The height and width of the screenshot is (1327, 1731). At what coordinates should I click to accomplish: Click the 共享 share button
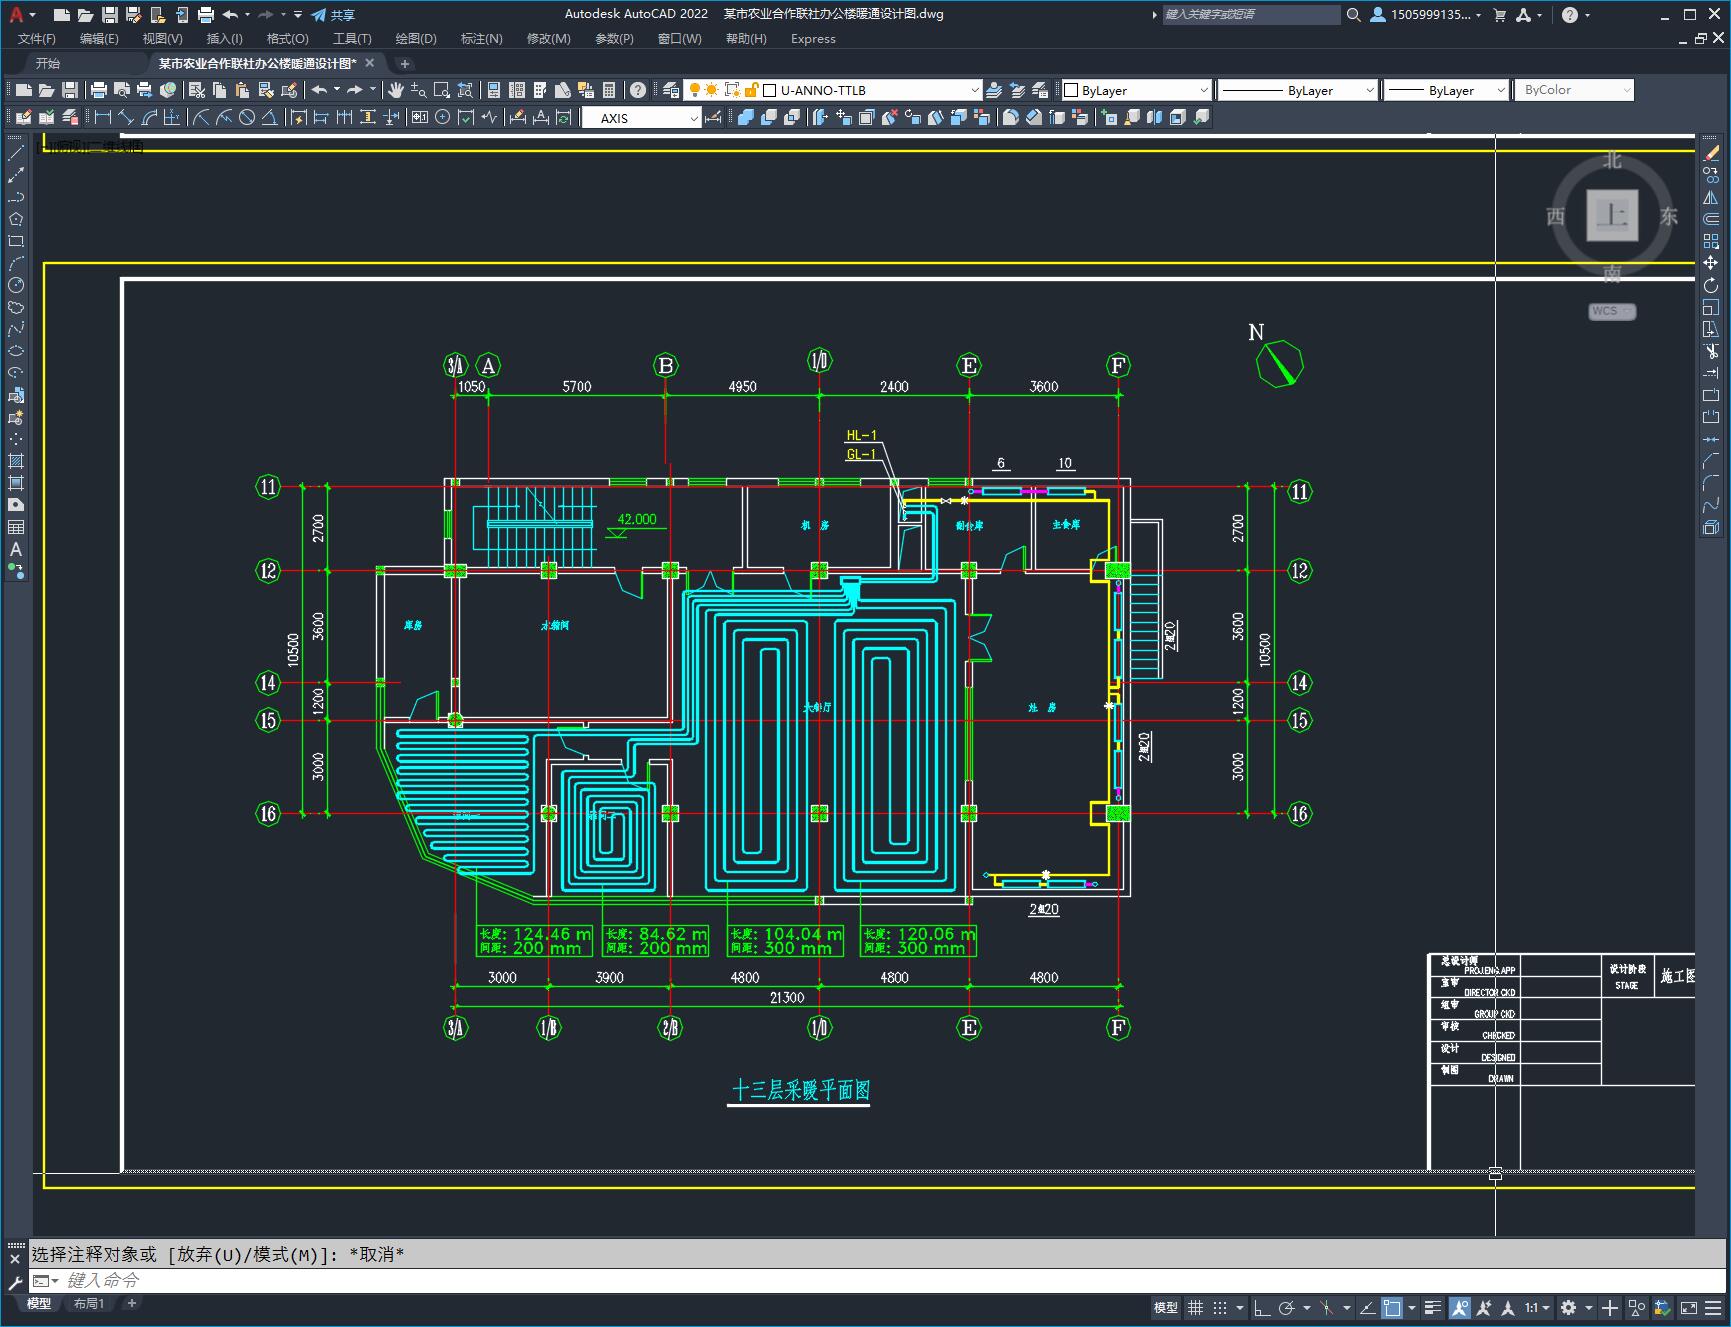(x=333, y=15)
